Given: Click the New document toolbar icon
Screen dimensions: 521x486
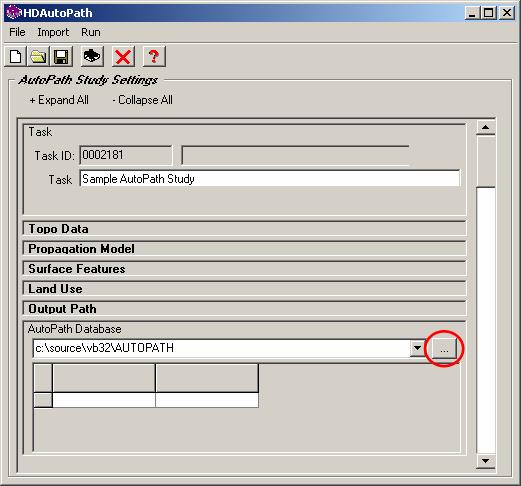Looking at the screenshot, I should (15, 56).
